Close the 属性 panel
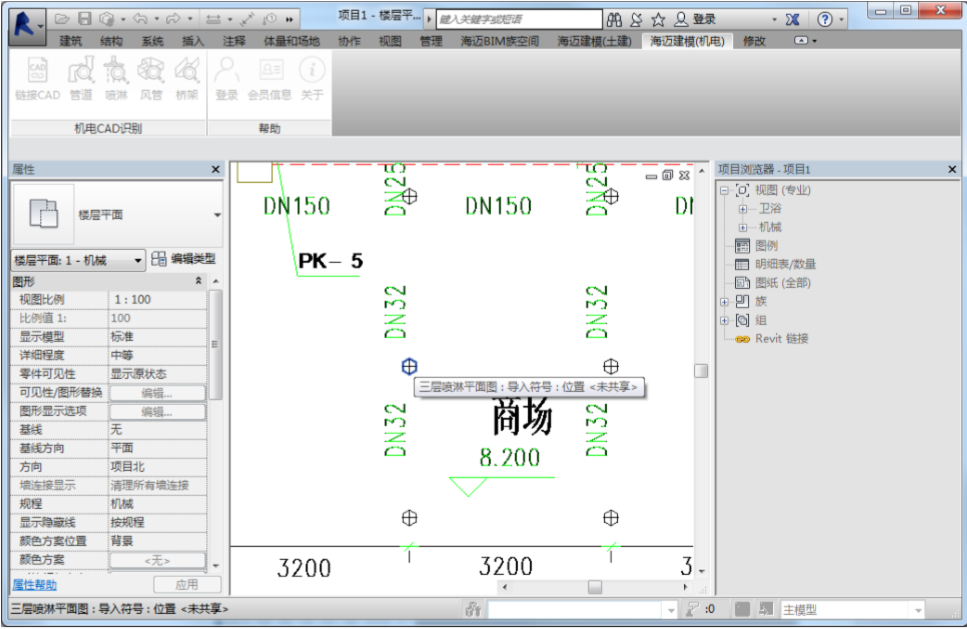967x629 pixels. tap(215, 169)
